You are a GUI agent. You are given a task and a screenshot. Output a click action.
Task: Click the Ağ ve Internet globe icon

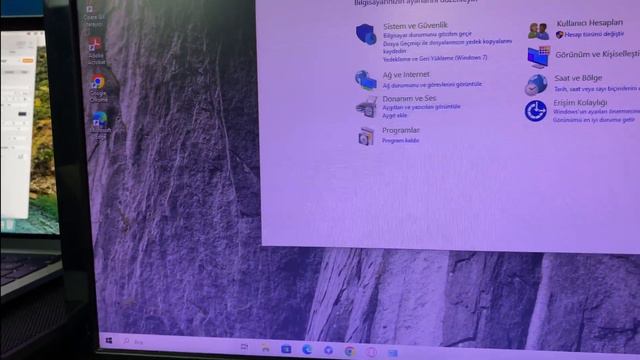(x=365, y=80)
